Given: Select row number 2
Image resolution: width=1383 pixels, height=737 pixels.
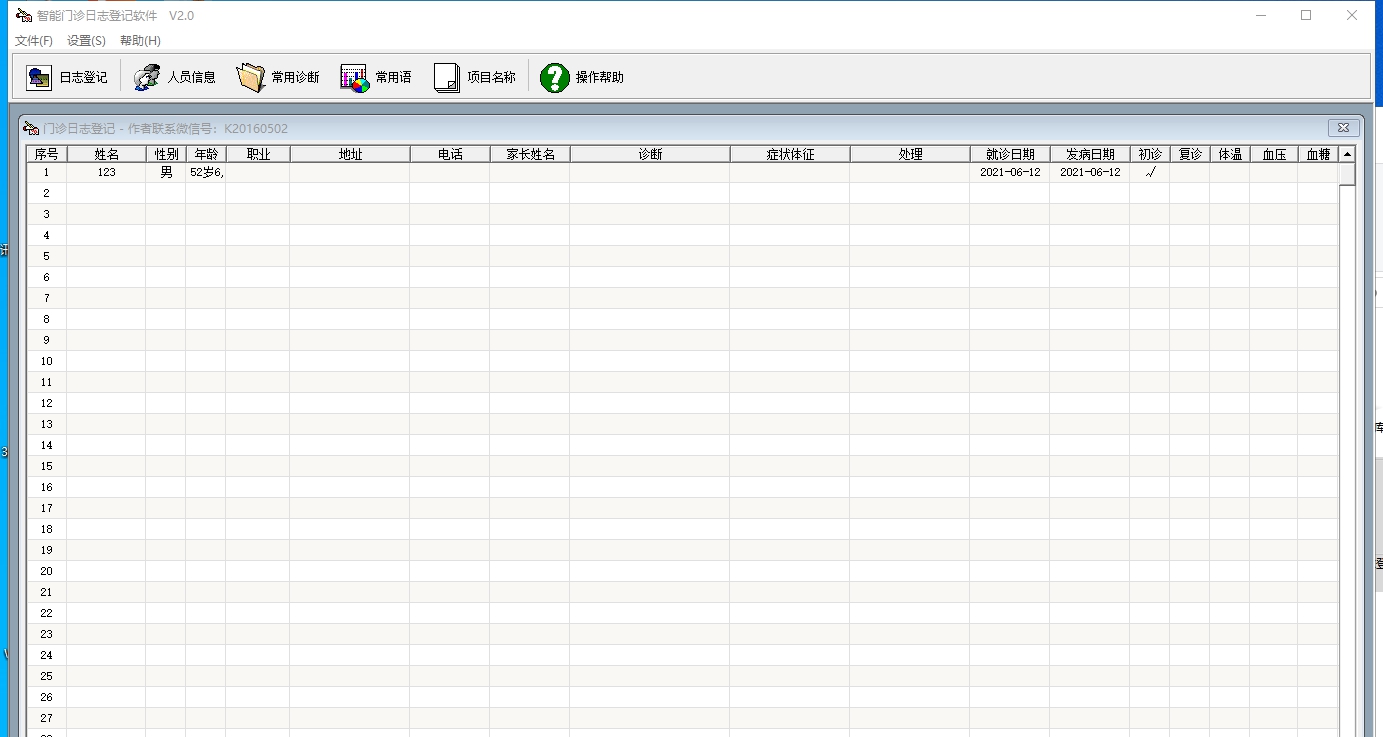Looking at the screenshot, I should [x=47, y=193].
